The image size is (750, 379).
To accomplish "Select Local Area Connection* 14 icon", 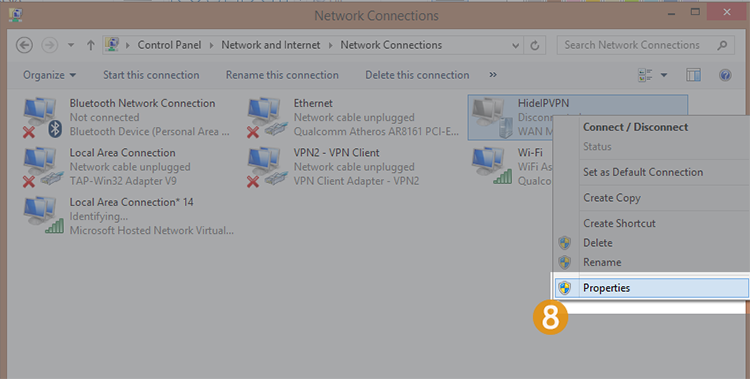I will coord(43,215).
